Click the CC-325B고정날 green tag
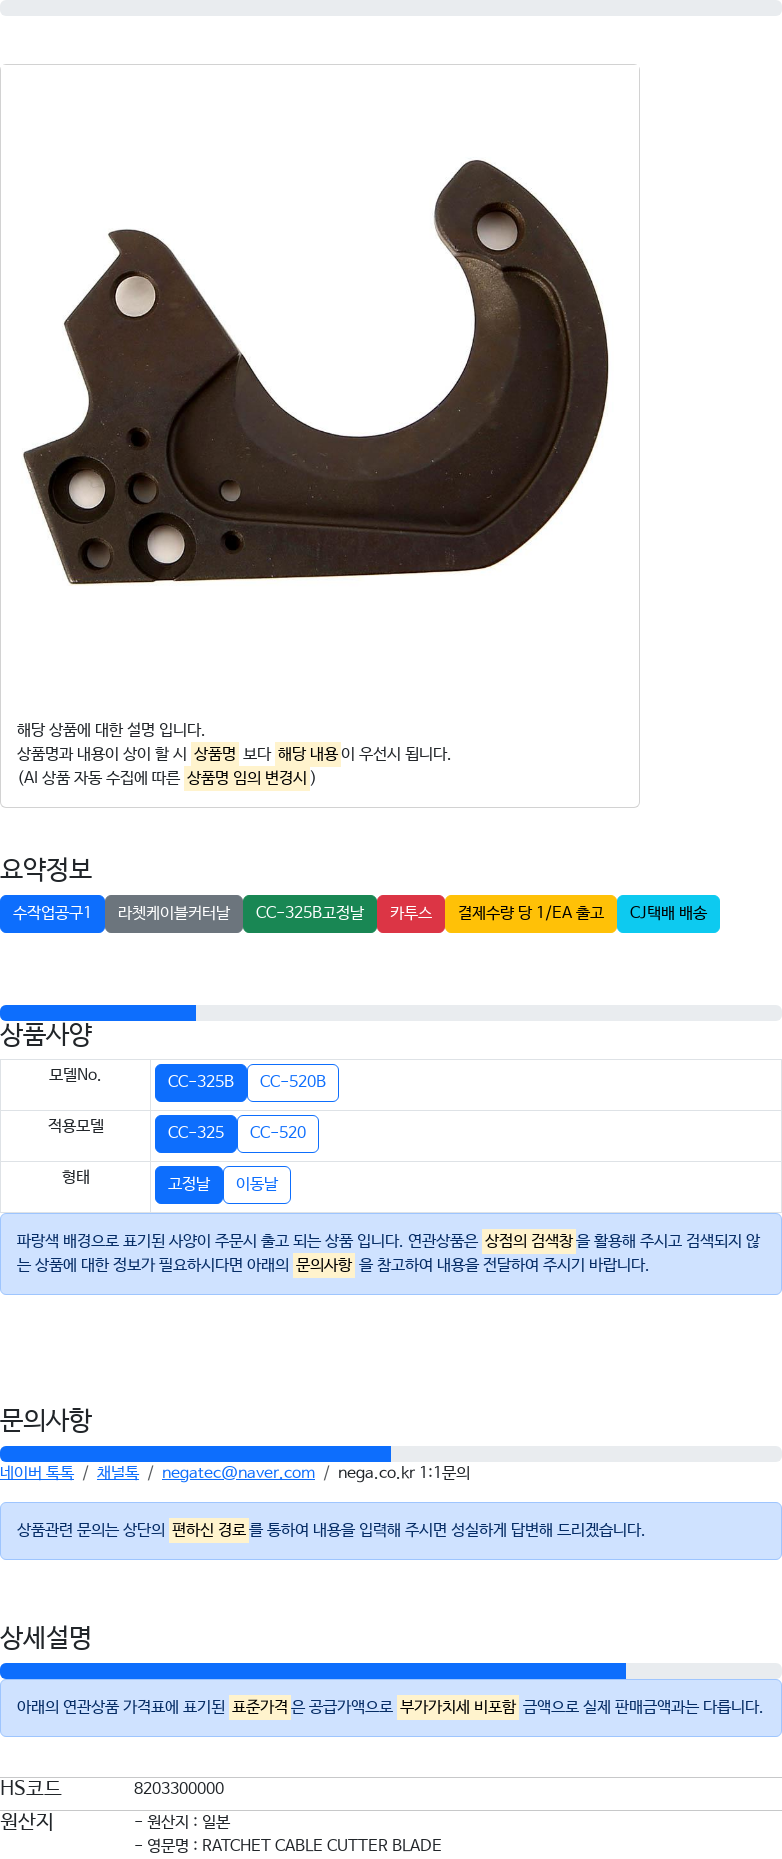782x1859 pixels. [x=310, y=913]
